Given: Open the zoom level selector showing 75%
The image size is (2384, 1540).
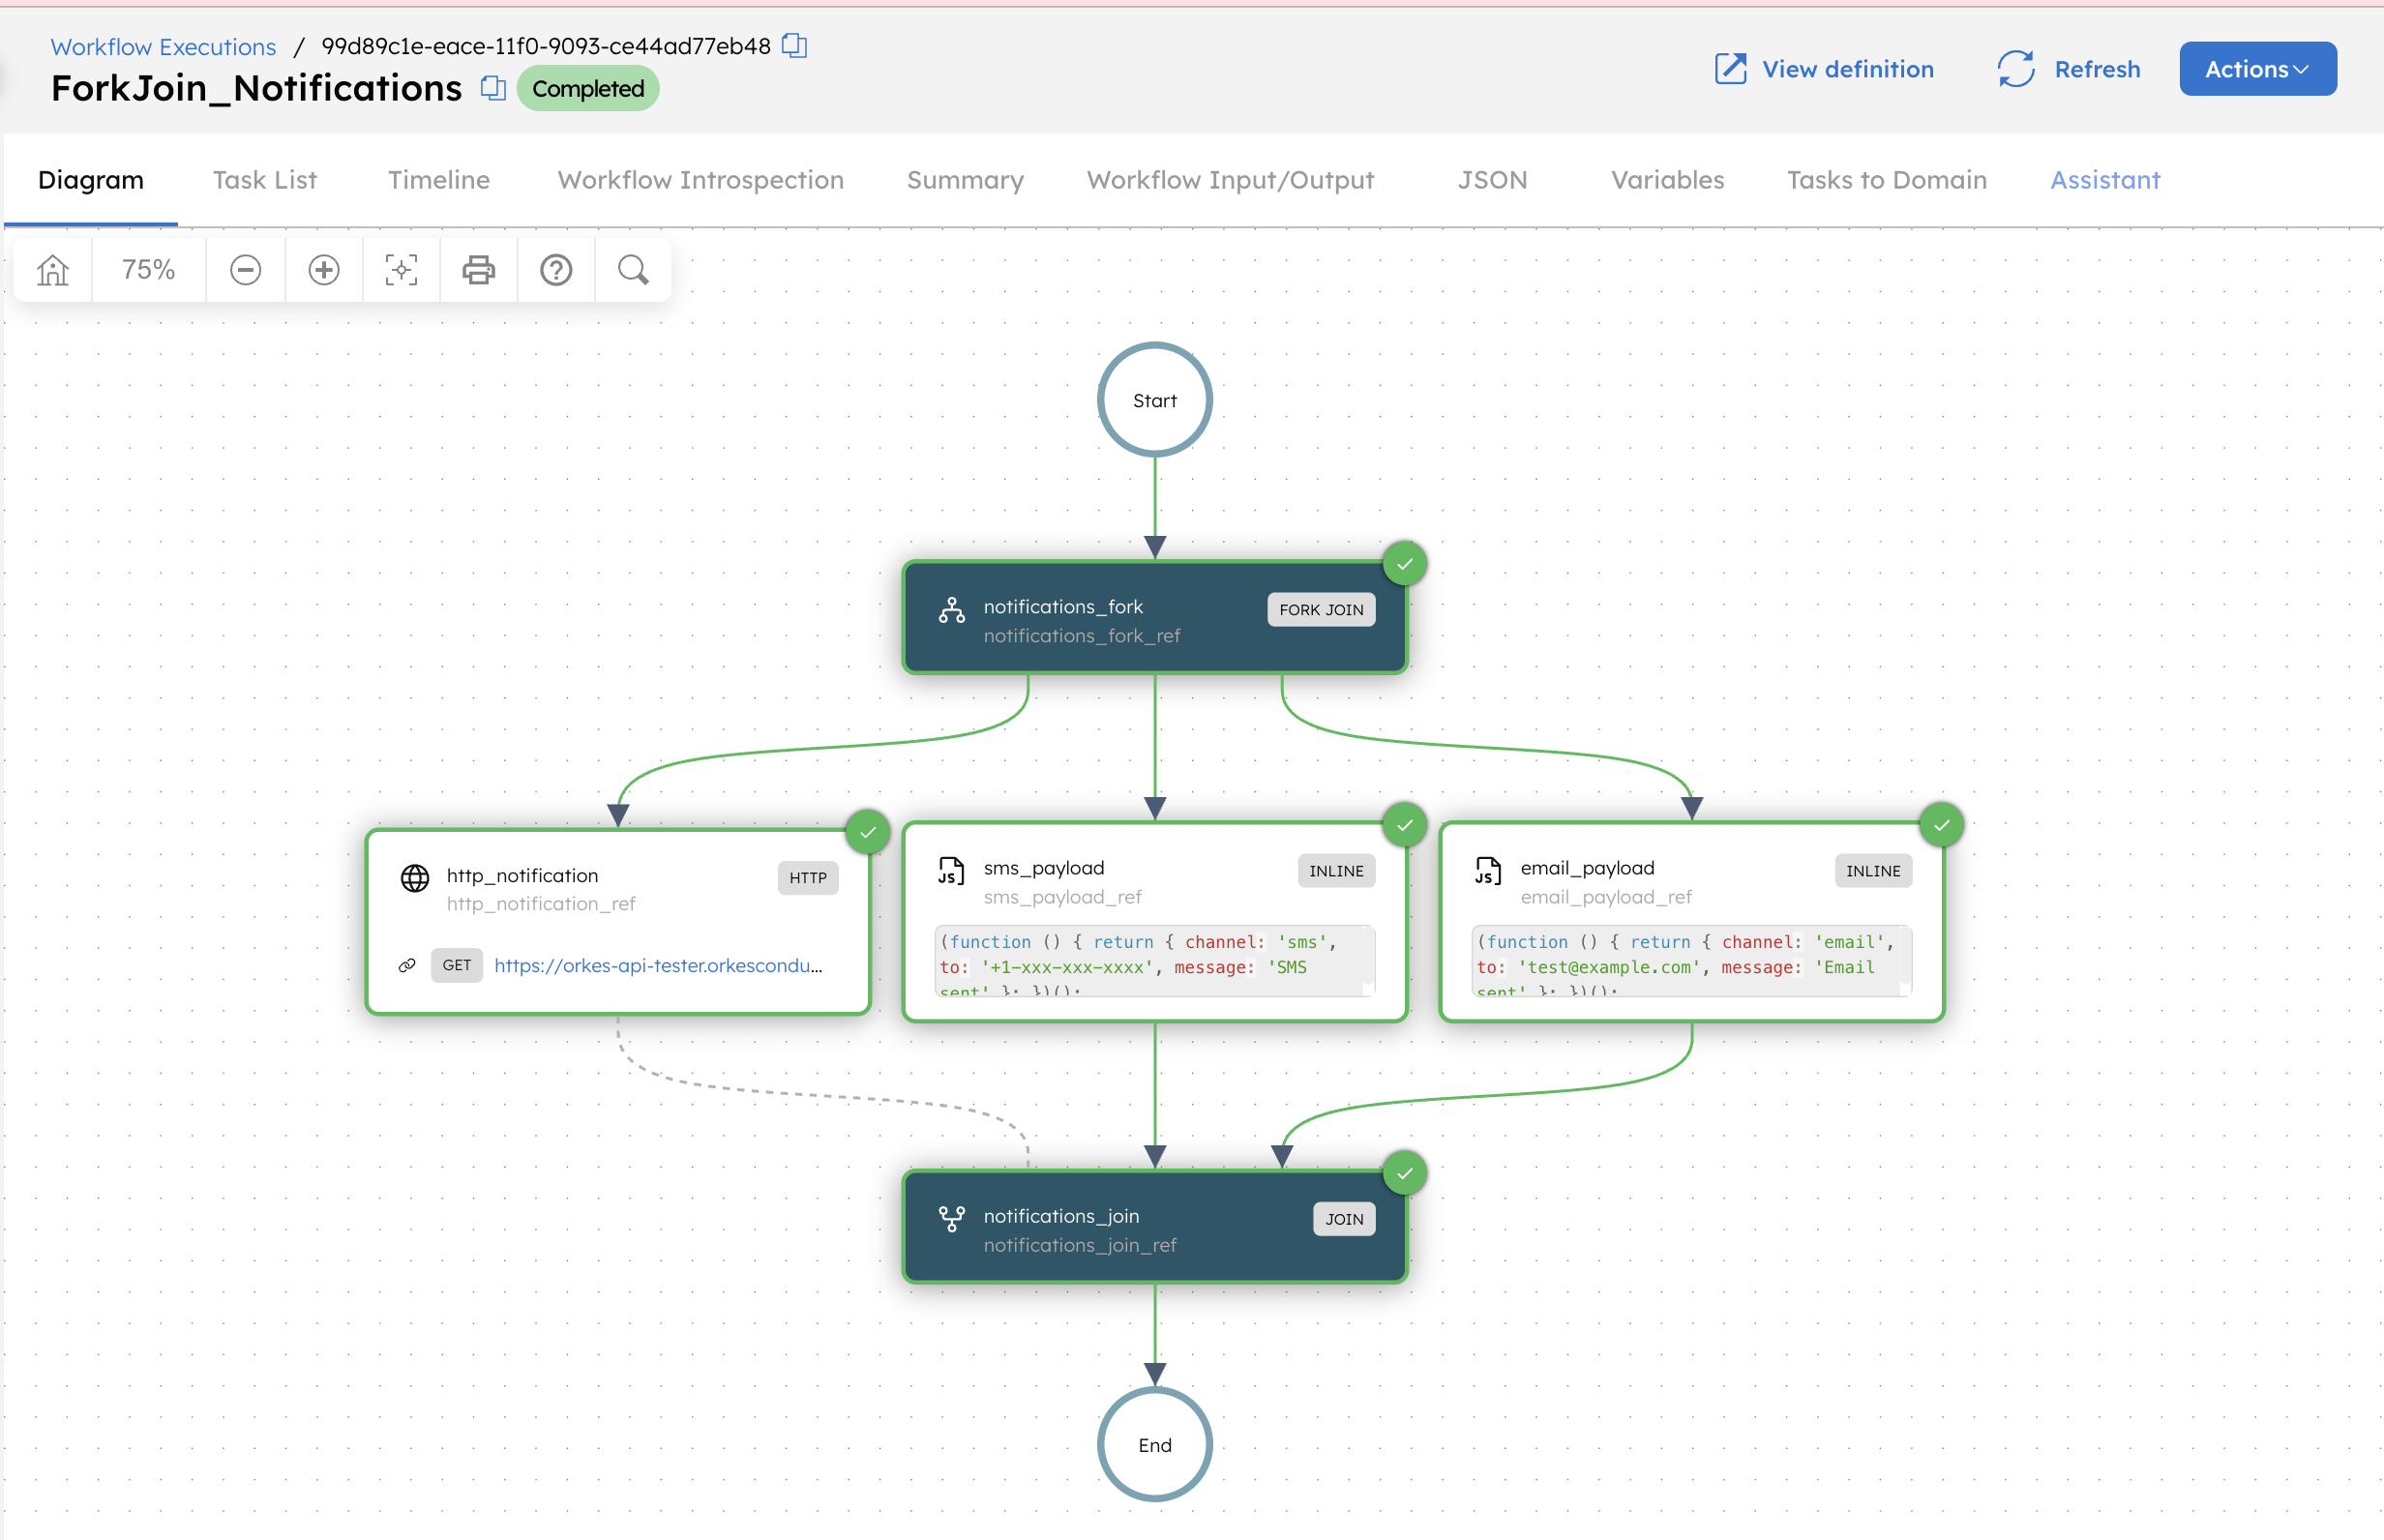Looking at the screenshot, I should [147, 269].
